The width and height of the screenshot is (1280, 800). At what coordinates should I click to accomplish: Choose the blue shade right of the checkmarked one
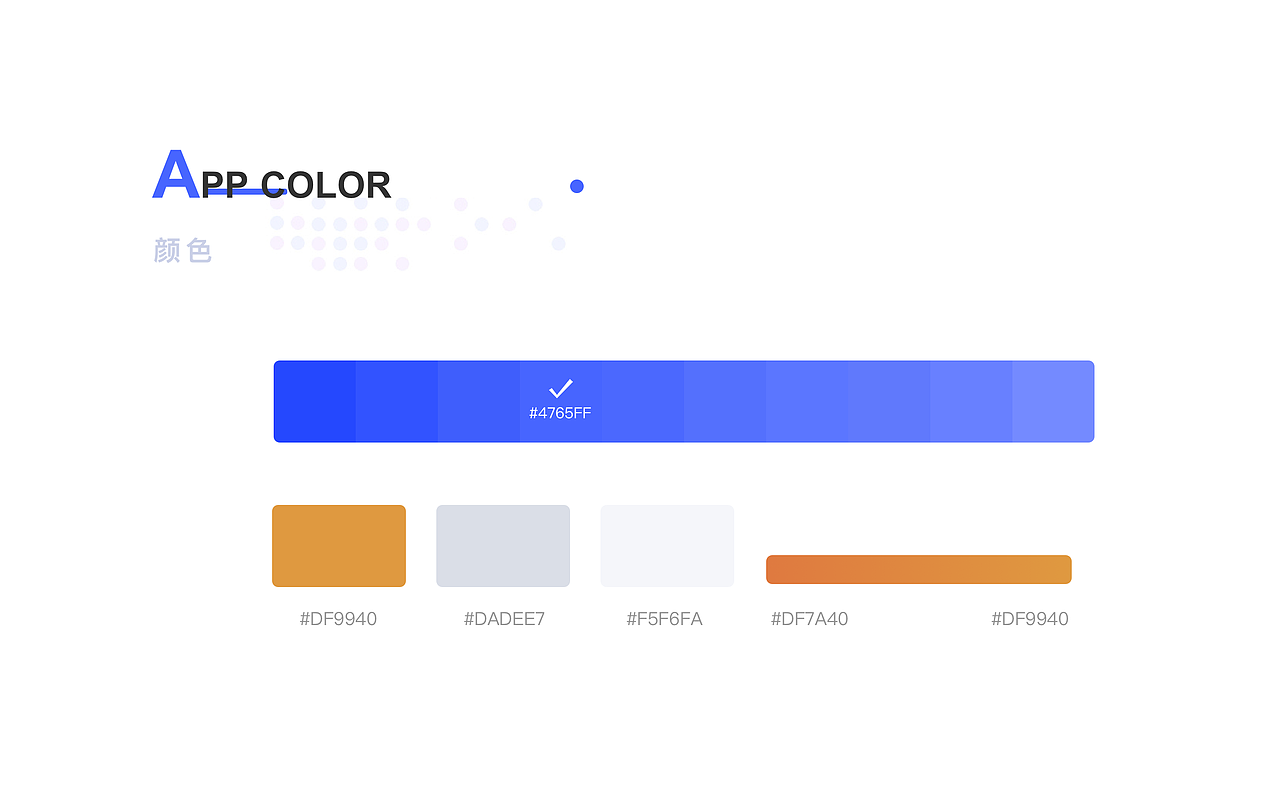[x=643, y=401]
